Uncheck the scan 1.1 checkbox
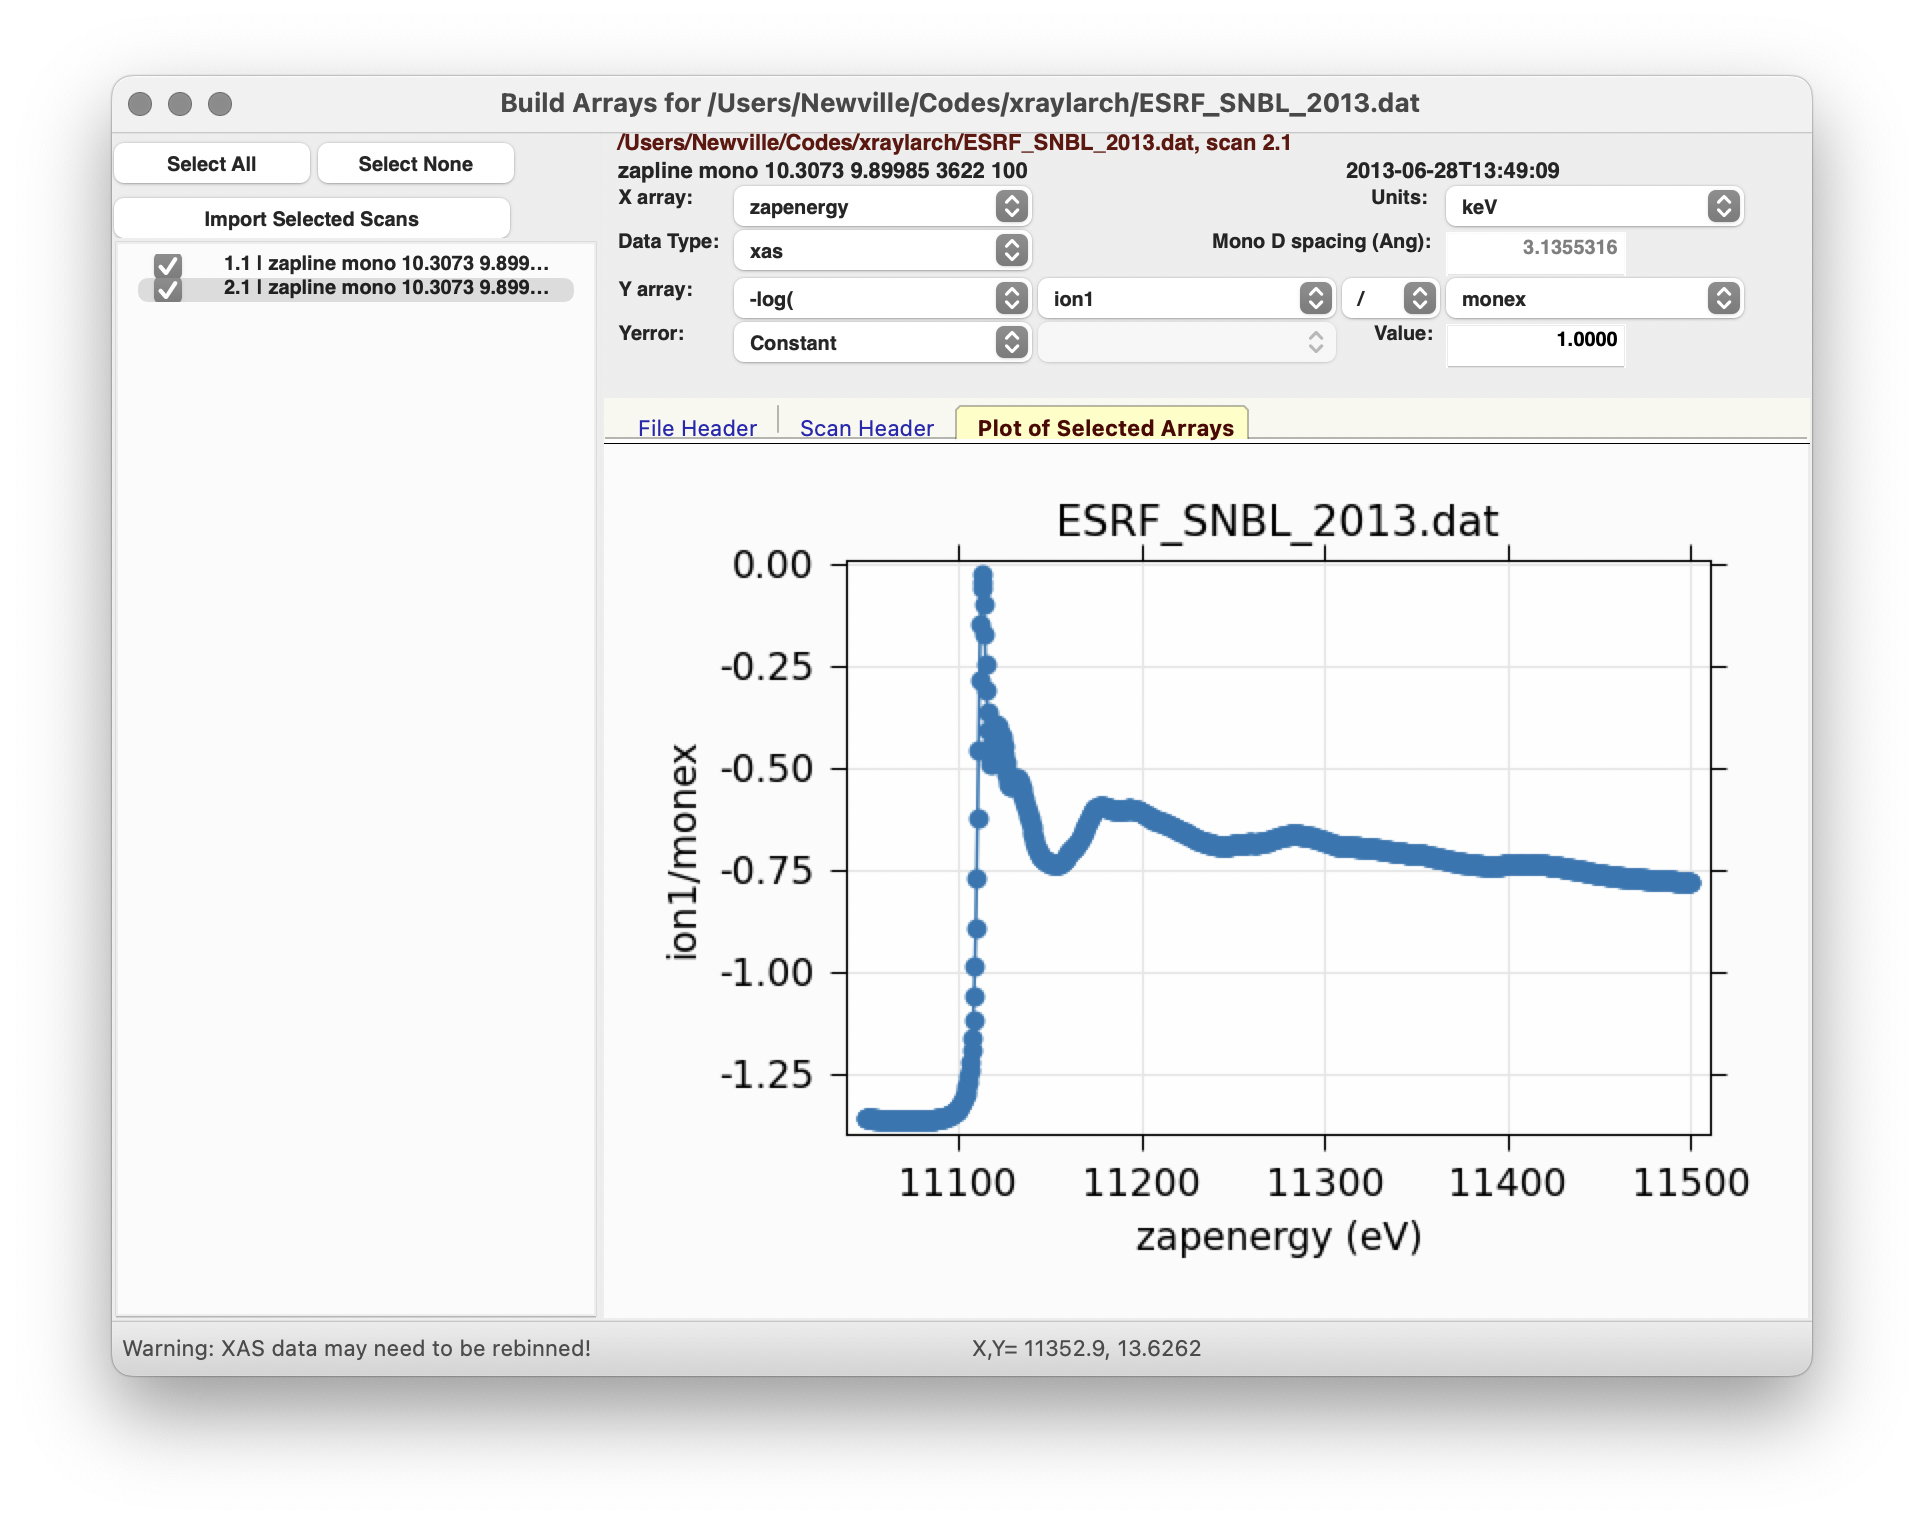The height and width of the screenshot is (1524, 1924). coord(168,265)
